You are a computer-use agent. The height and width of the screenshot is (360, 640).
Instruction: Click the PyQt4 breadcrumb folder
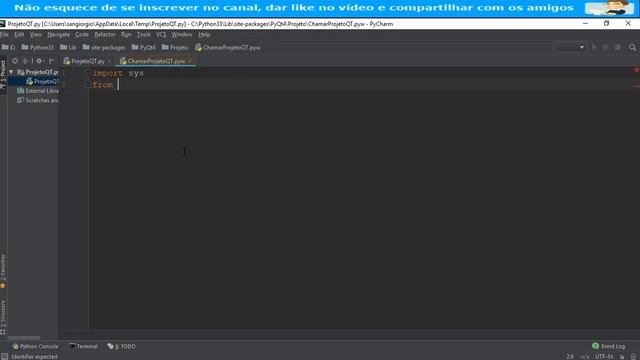(x=143, y=47)
